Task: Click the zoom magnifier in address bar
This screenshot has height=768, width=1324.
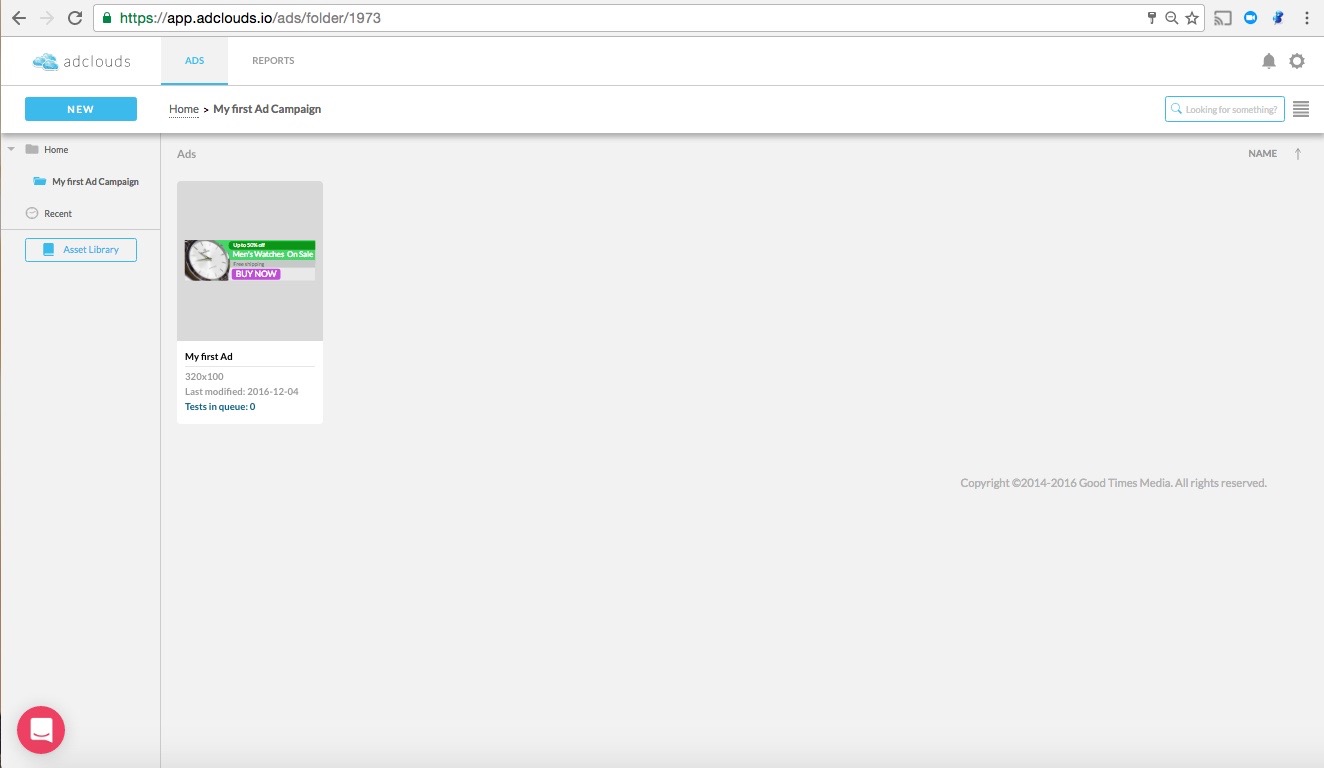Action: coord(1172,18)
